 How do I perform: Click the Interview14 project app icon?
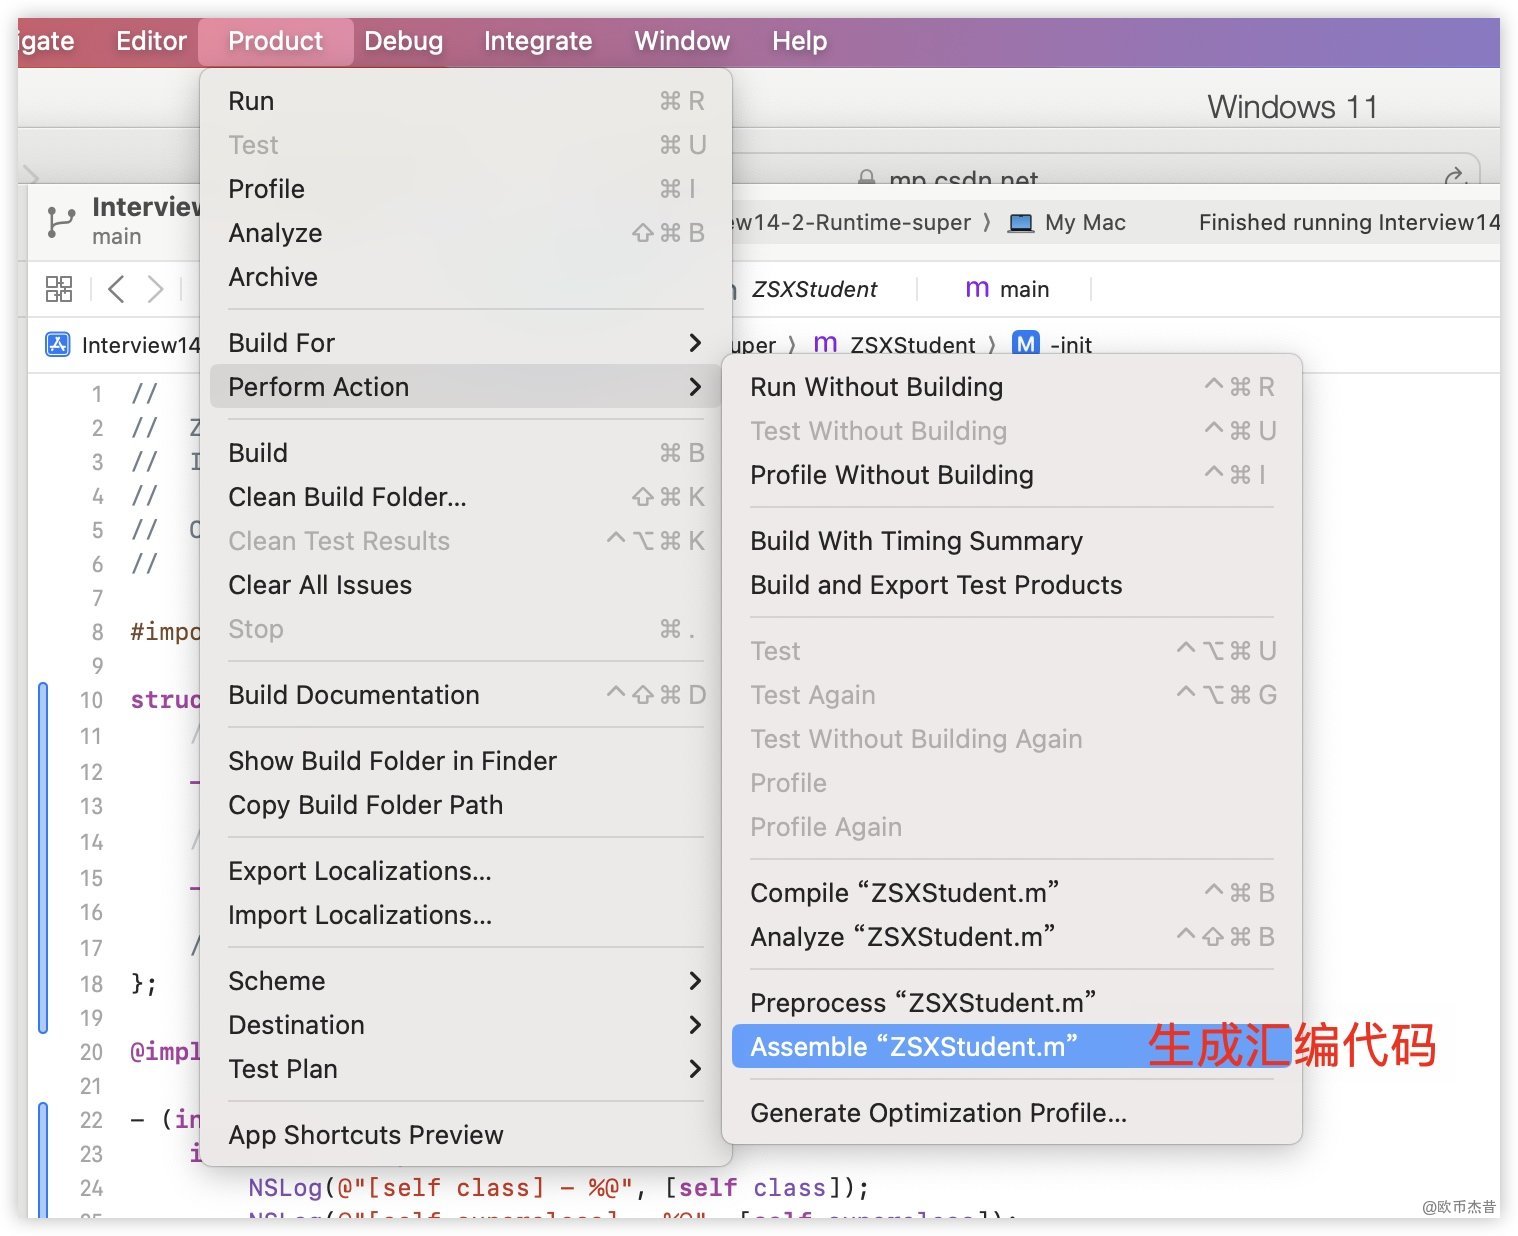coord(58,345)
